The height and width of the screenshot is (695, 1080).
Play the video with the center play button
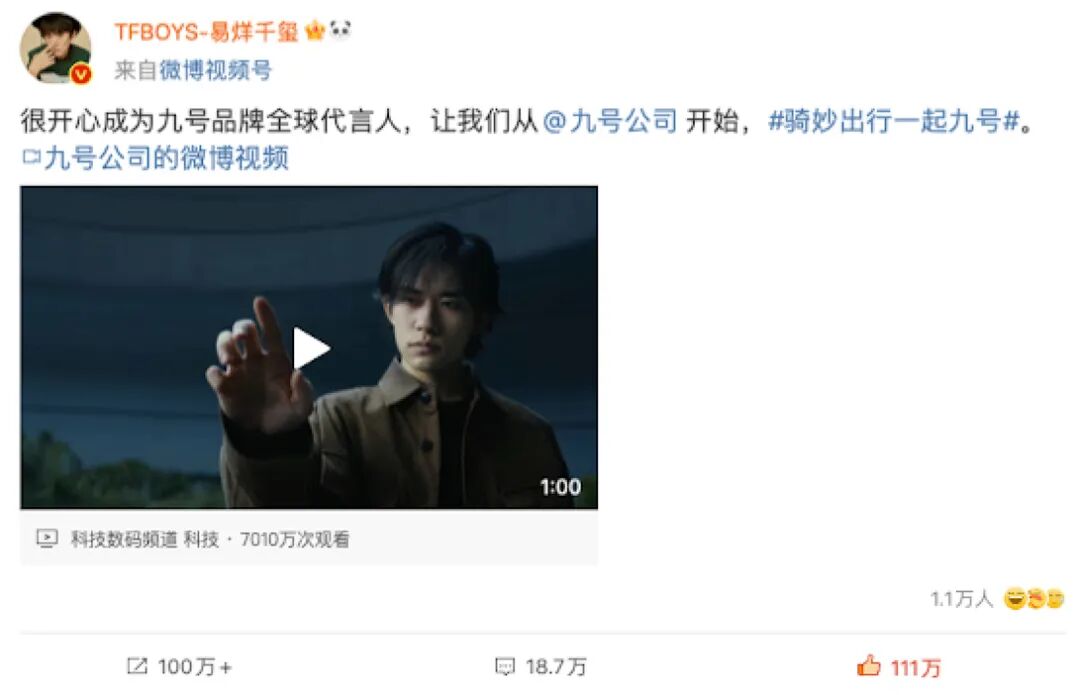point(311,348)
